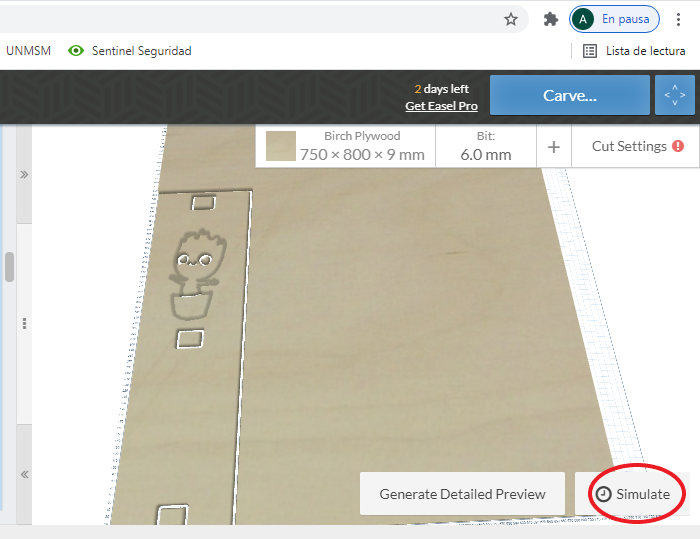This screenshot has height=539, width=700.
Task: Expand panel with right double chevron
Action: [25, 174]
